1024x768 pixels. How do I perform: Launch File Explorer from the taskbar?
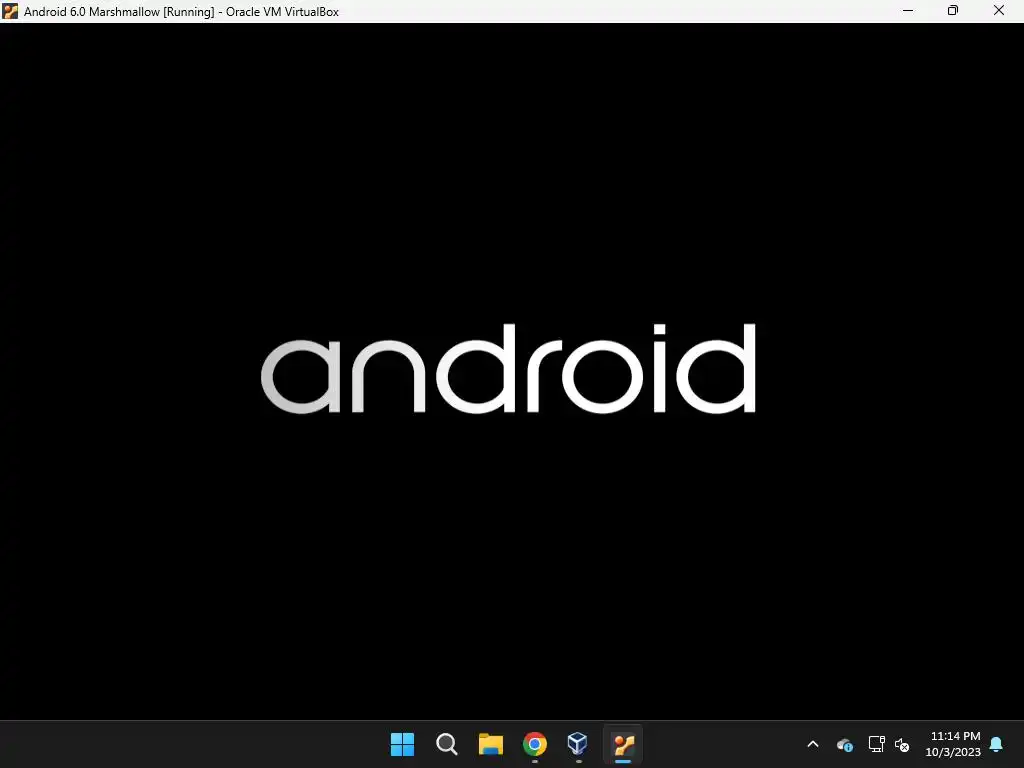(490, 744)
